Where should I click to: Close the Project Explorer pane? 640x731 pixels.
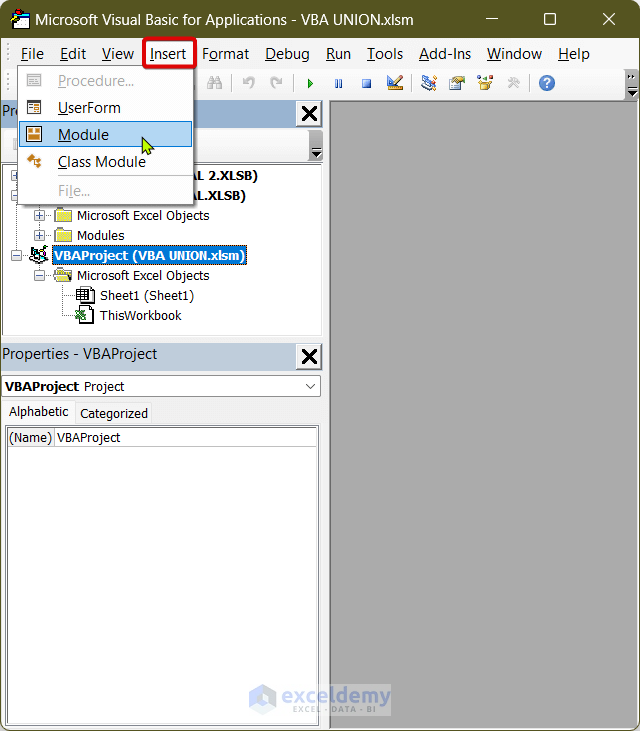tap(309, 114)
